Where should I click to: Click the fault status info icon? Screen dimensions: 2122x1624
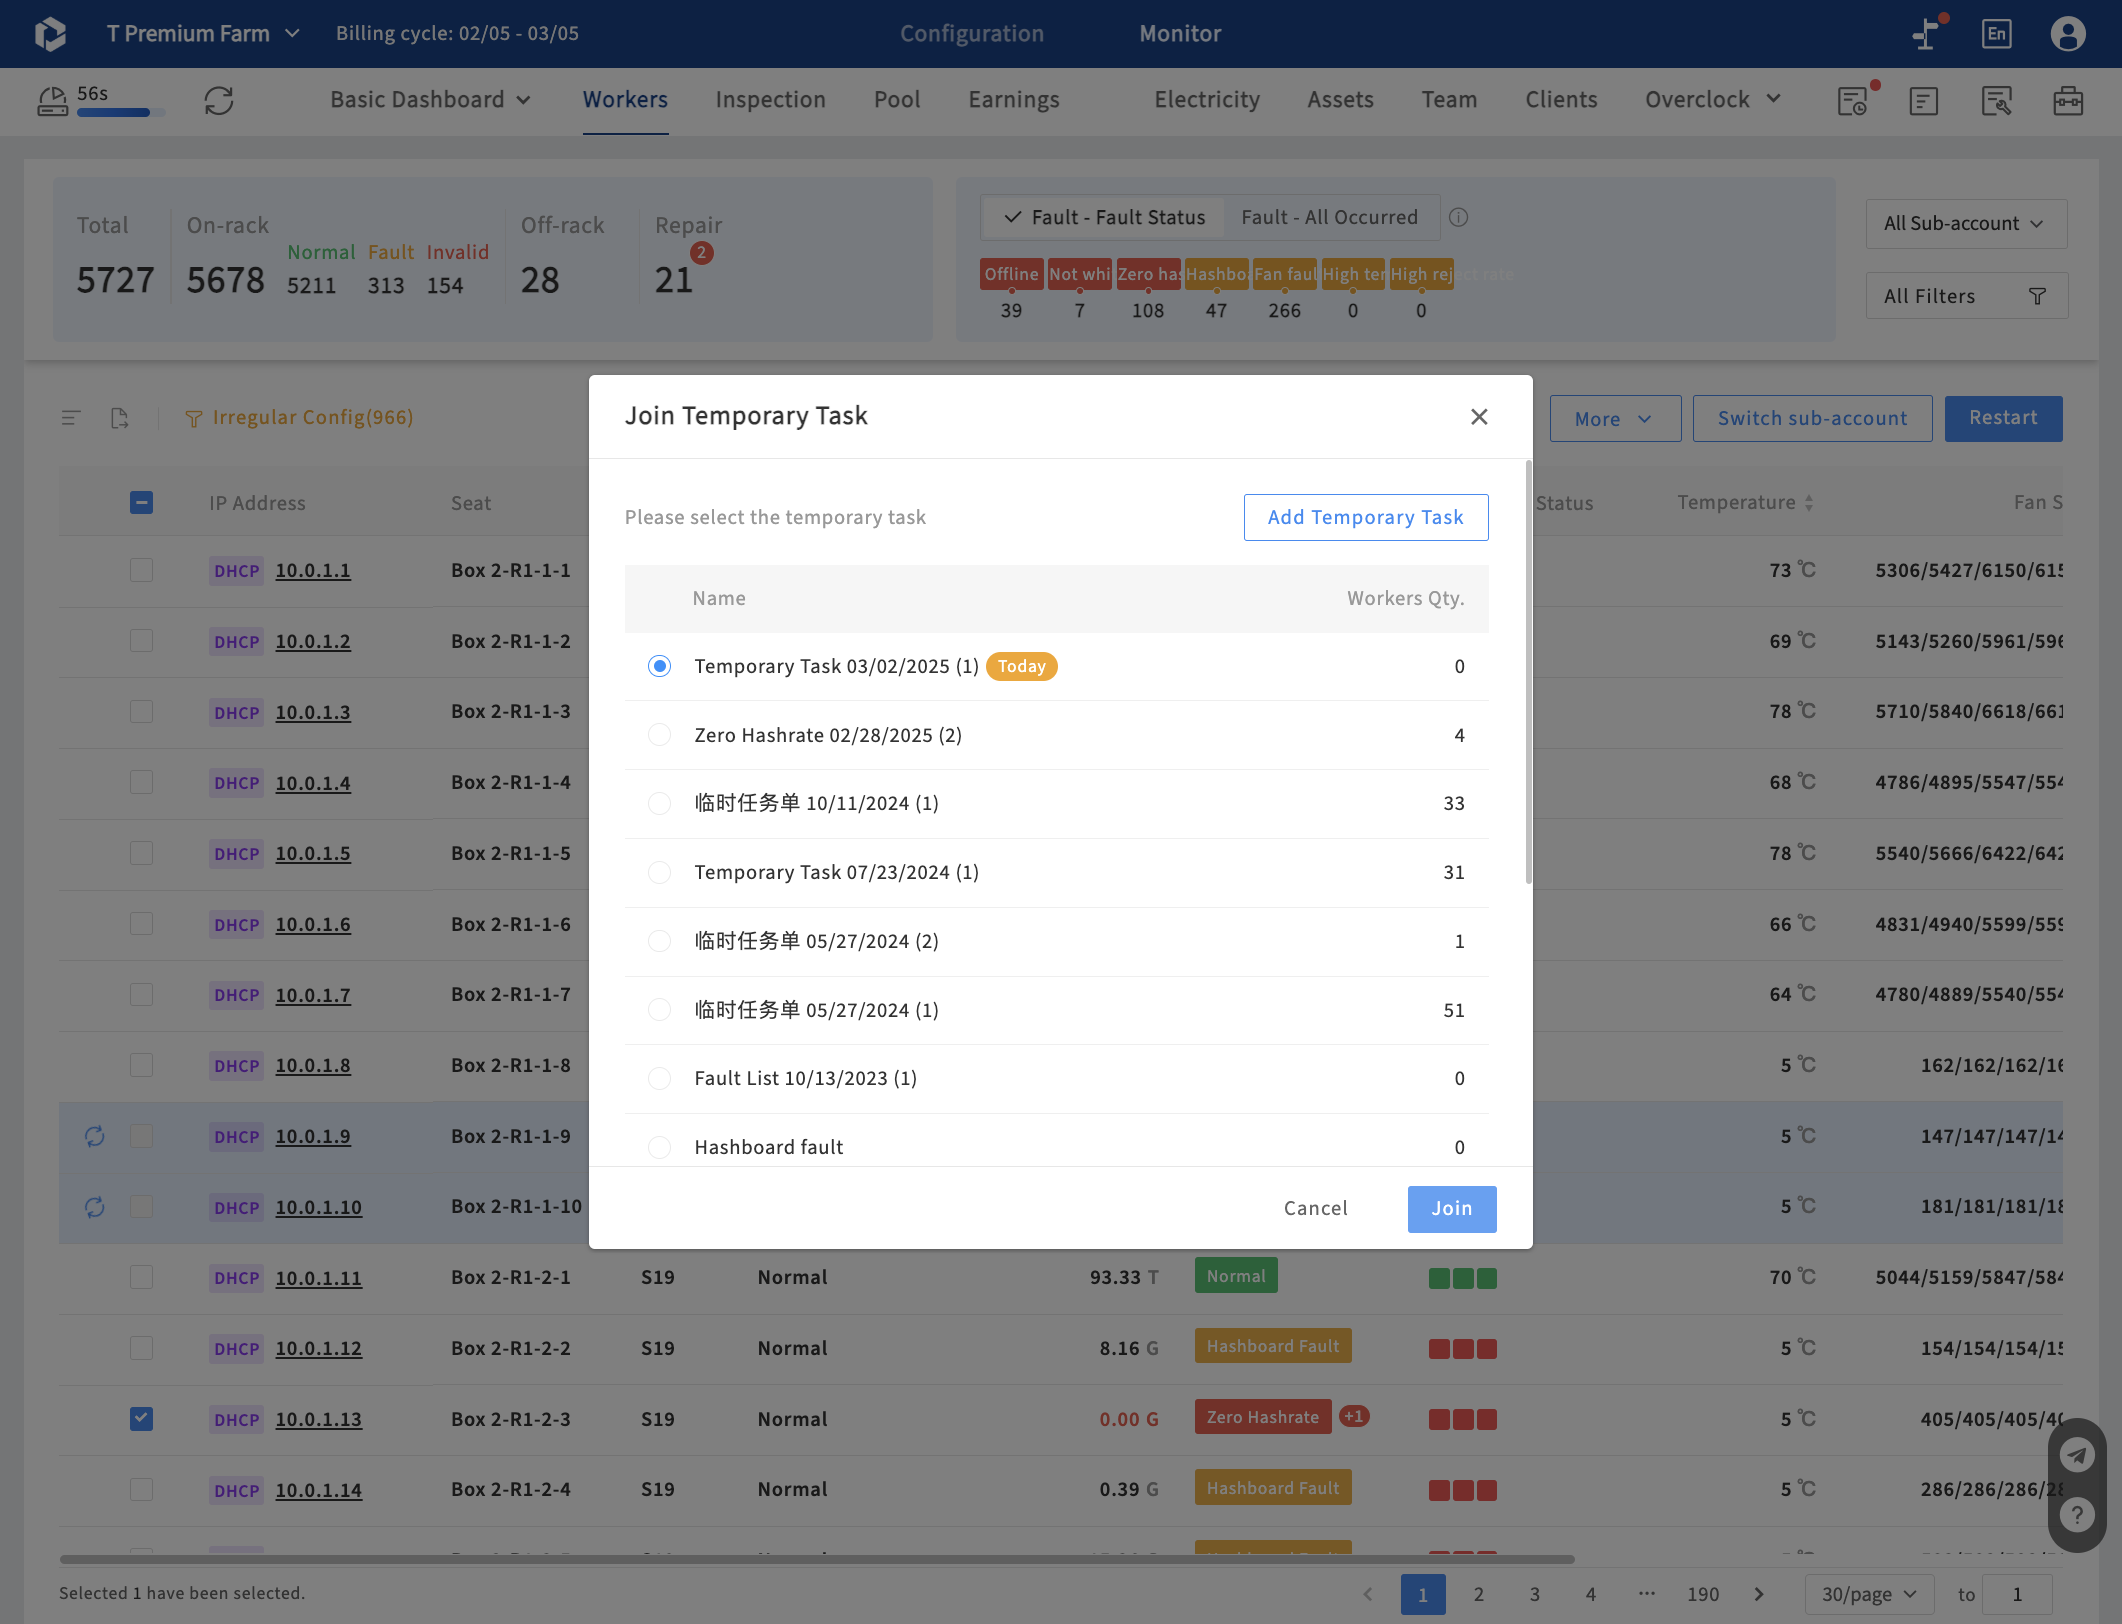(x=1459, y=217)
